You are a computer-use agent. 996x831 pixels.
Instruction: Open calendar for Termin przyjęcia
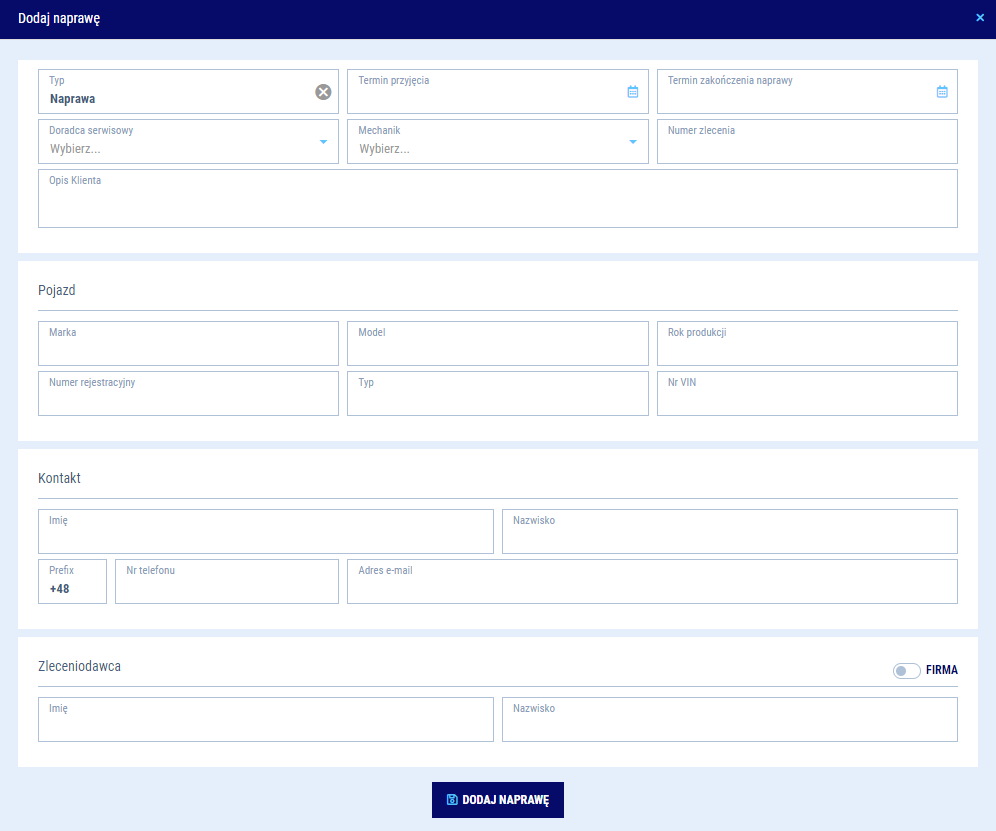pyautogui.click(x=632, y=92)
